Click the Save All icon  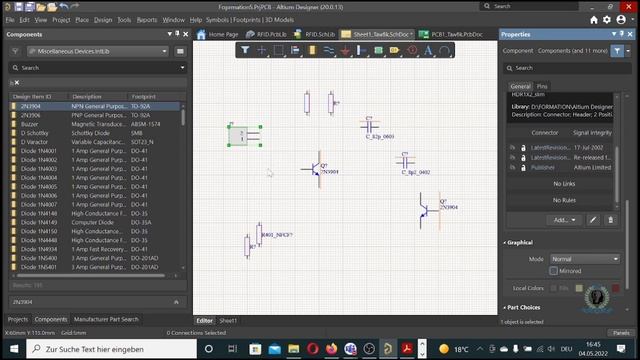[30, 7]
